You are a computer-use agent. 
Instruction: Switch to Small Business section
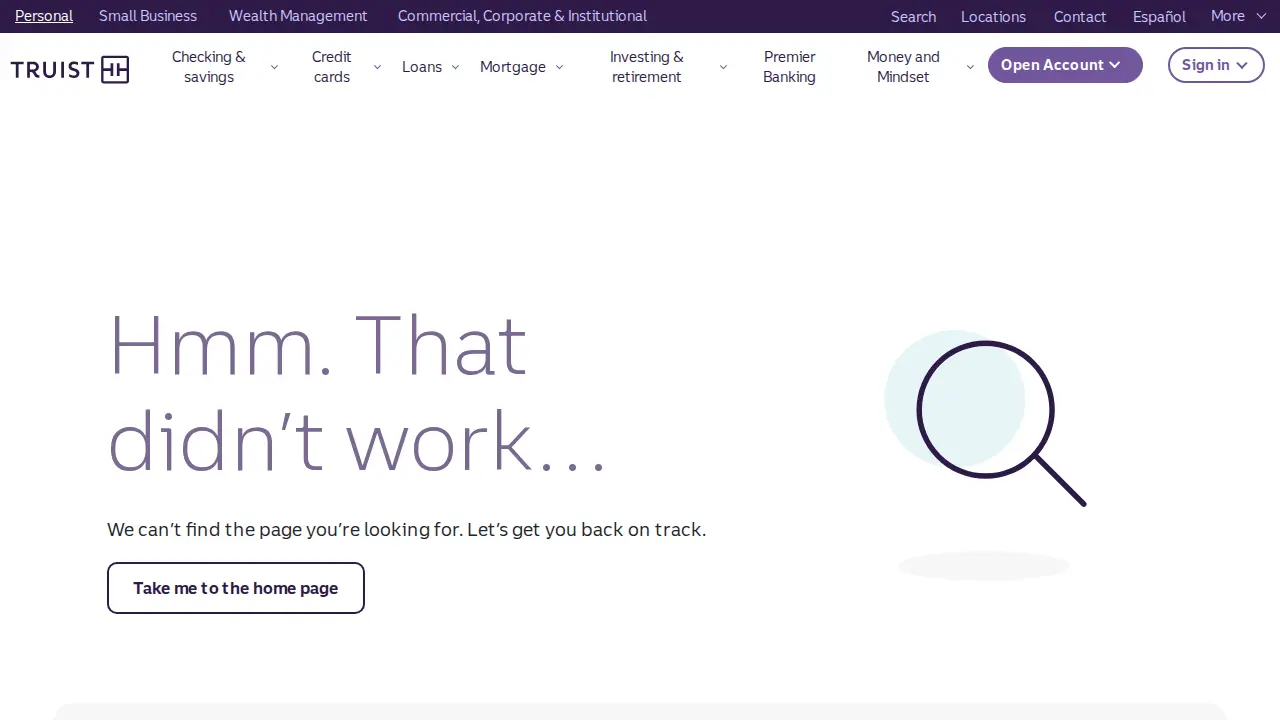(148, 16)
